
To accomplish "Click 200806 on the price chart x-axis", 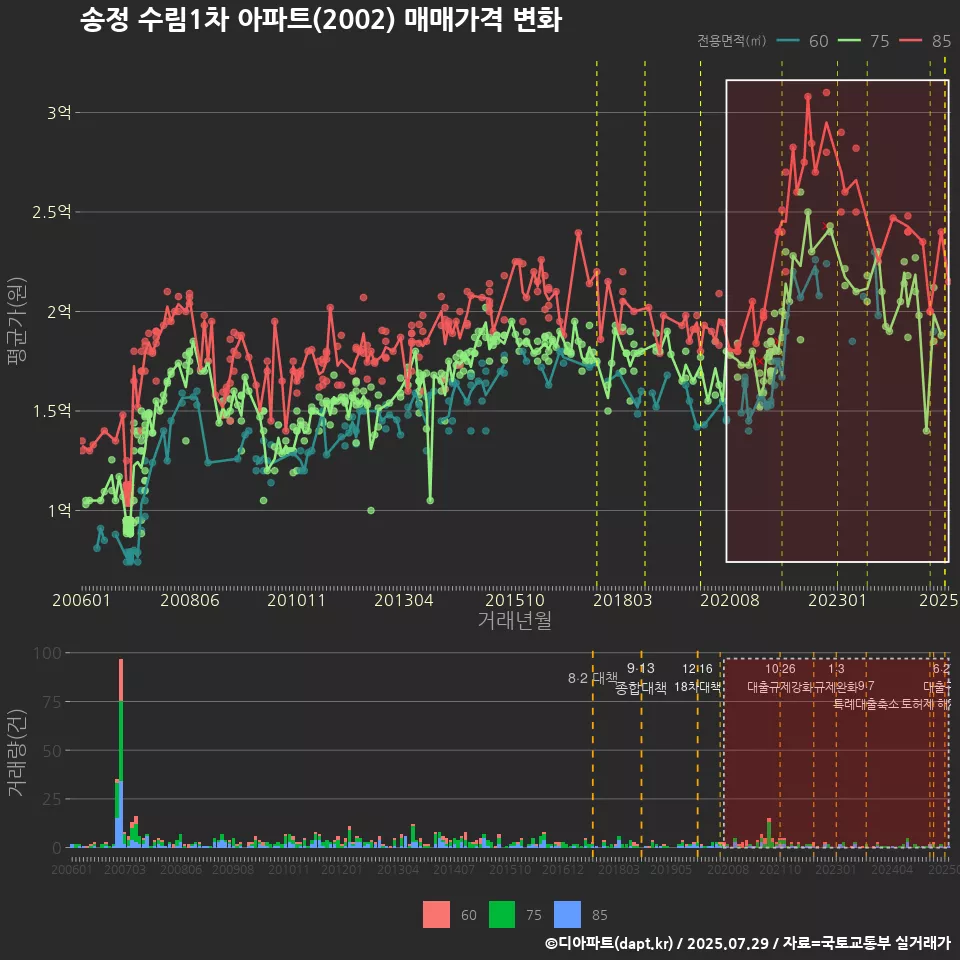I will tap(190, 600).
